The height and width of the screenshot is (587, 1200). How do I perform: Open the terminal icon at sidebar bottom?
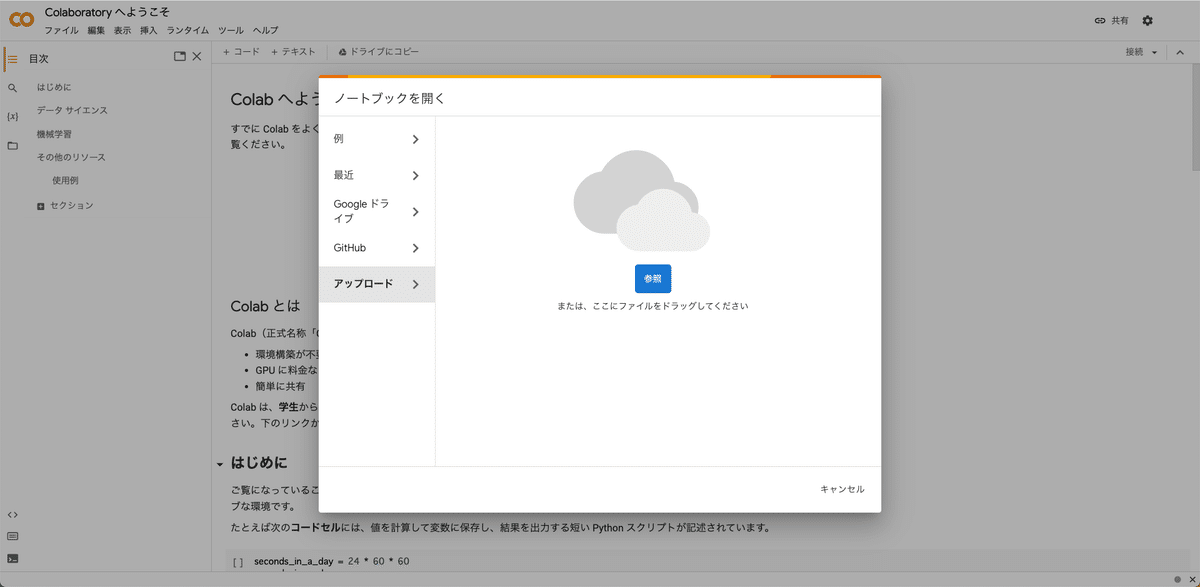click(x=13, y=559)
